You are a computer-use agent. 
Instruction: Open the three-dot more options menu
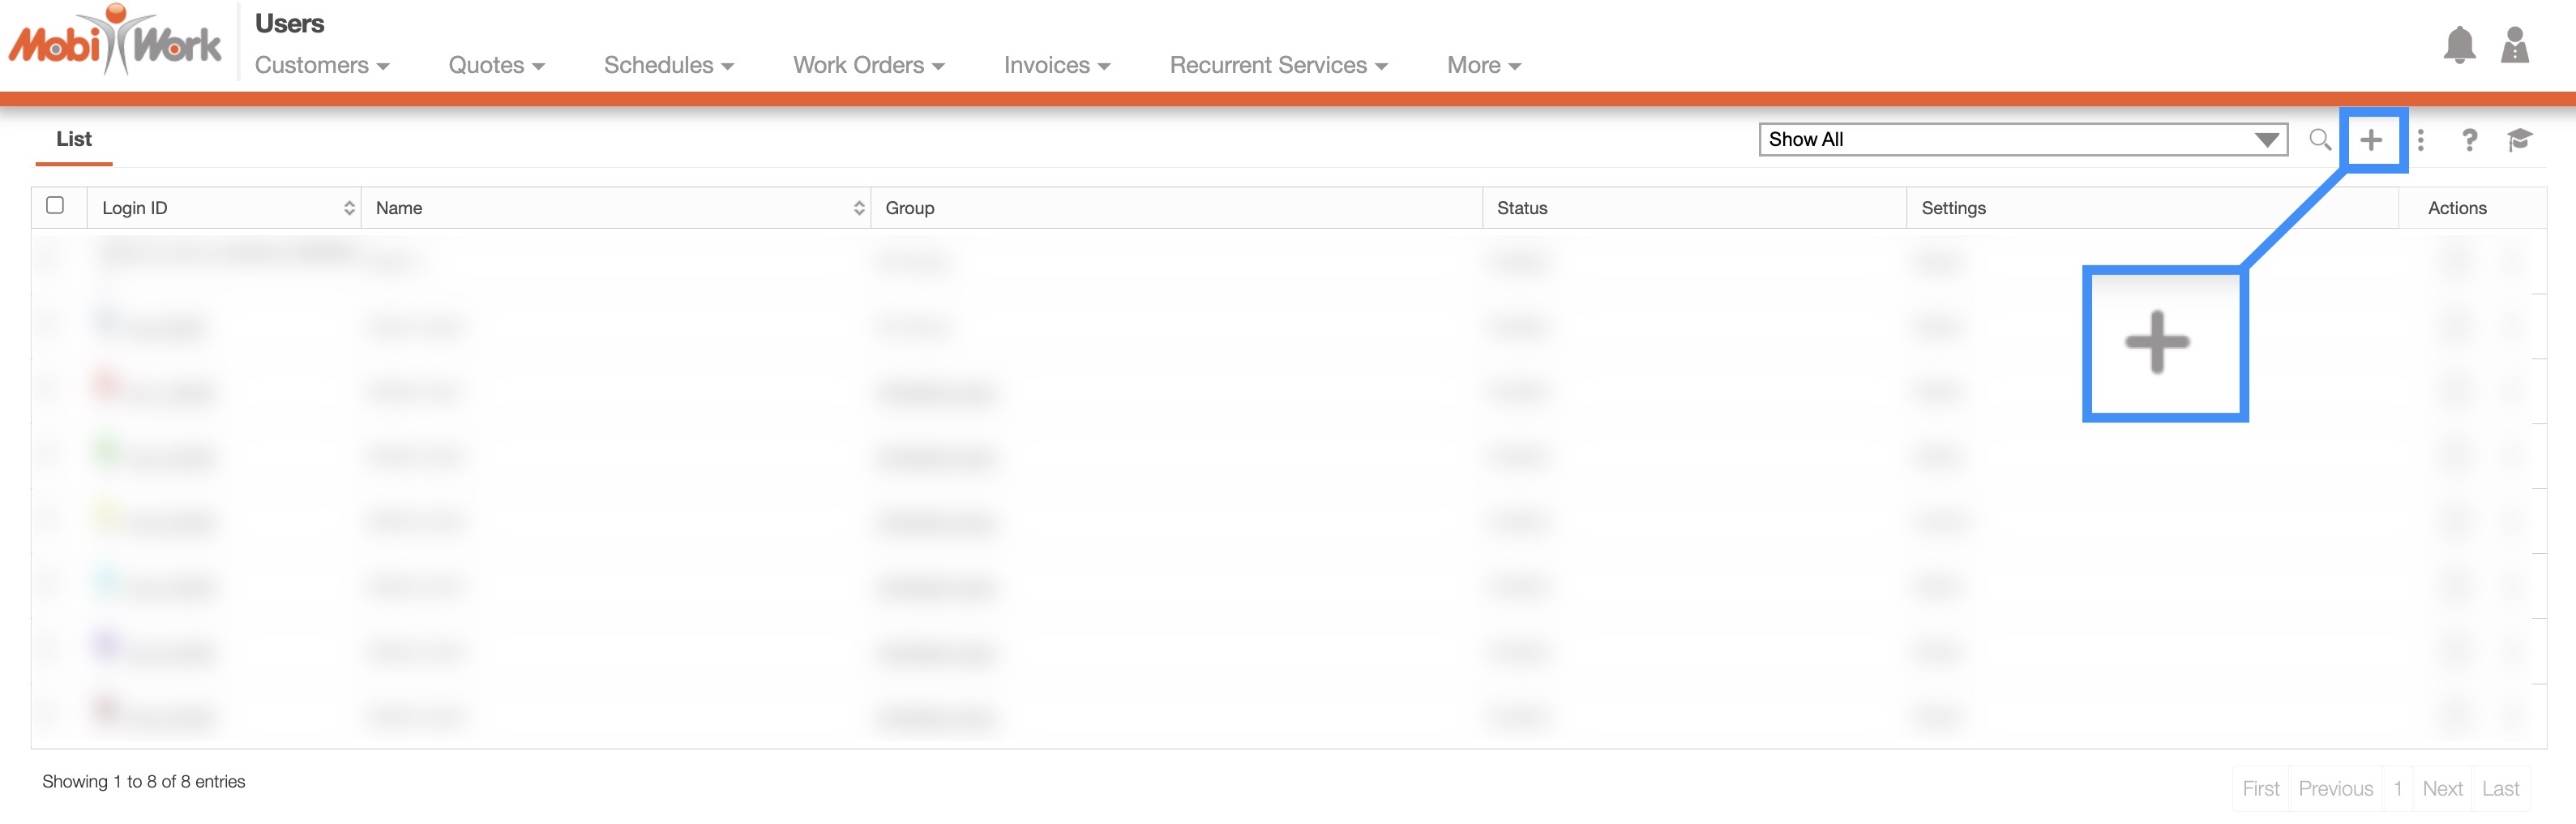pos(2420,140)
